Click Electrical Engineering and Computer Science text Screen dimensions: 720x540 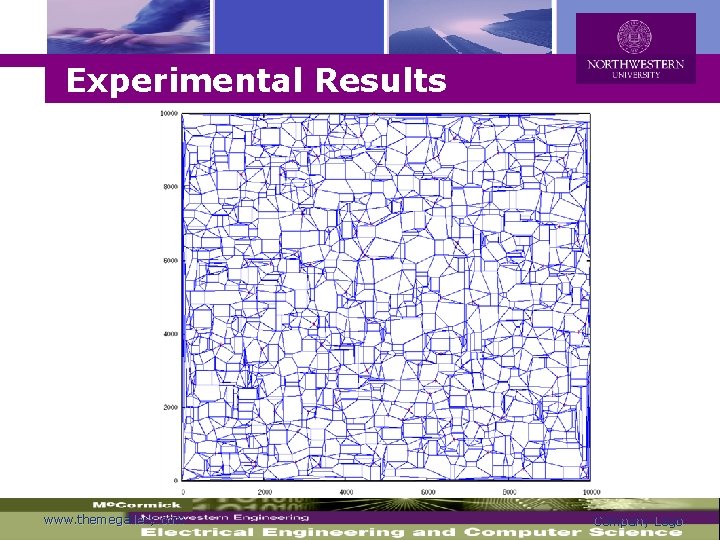click(x=411, y=532)
